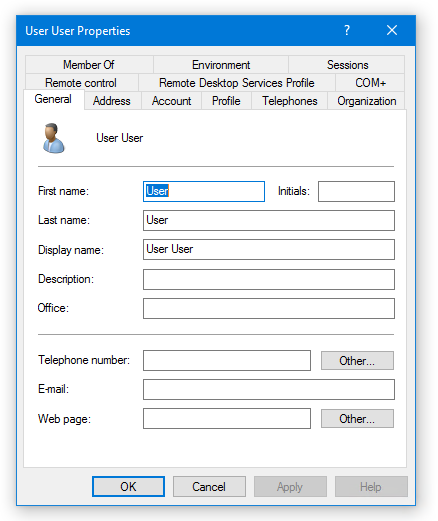Open the Account tab
Screen dimensions: 438x521
[x=171, y=101]
